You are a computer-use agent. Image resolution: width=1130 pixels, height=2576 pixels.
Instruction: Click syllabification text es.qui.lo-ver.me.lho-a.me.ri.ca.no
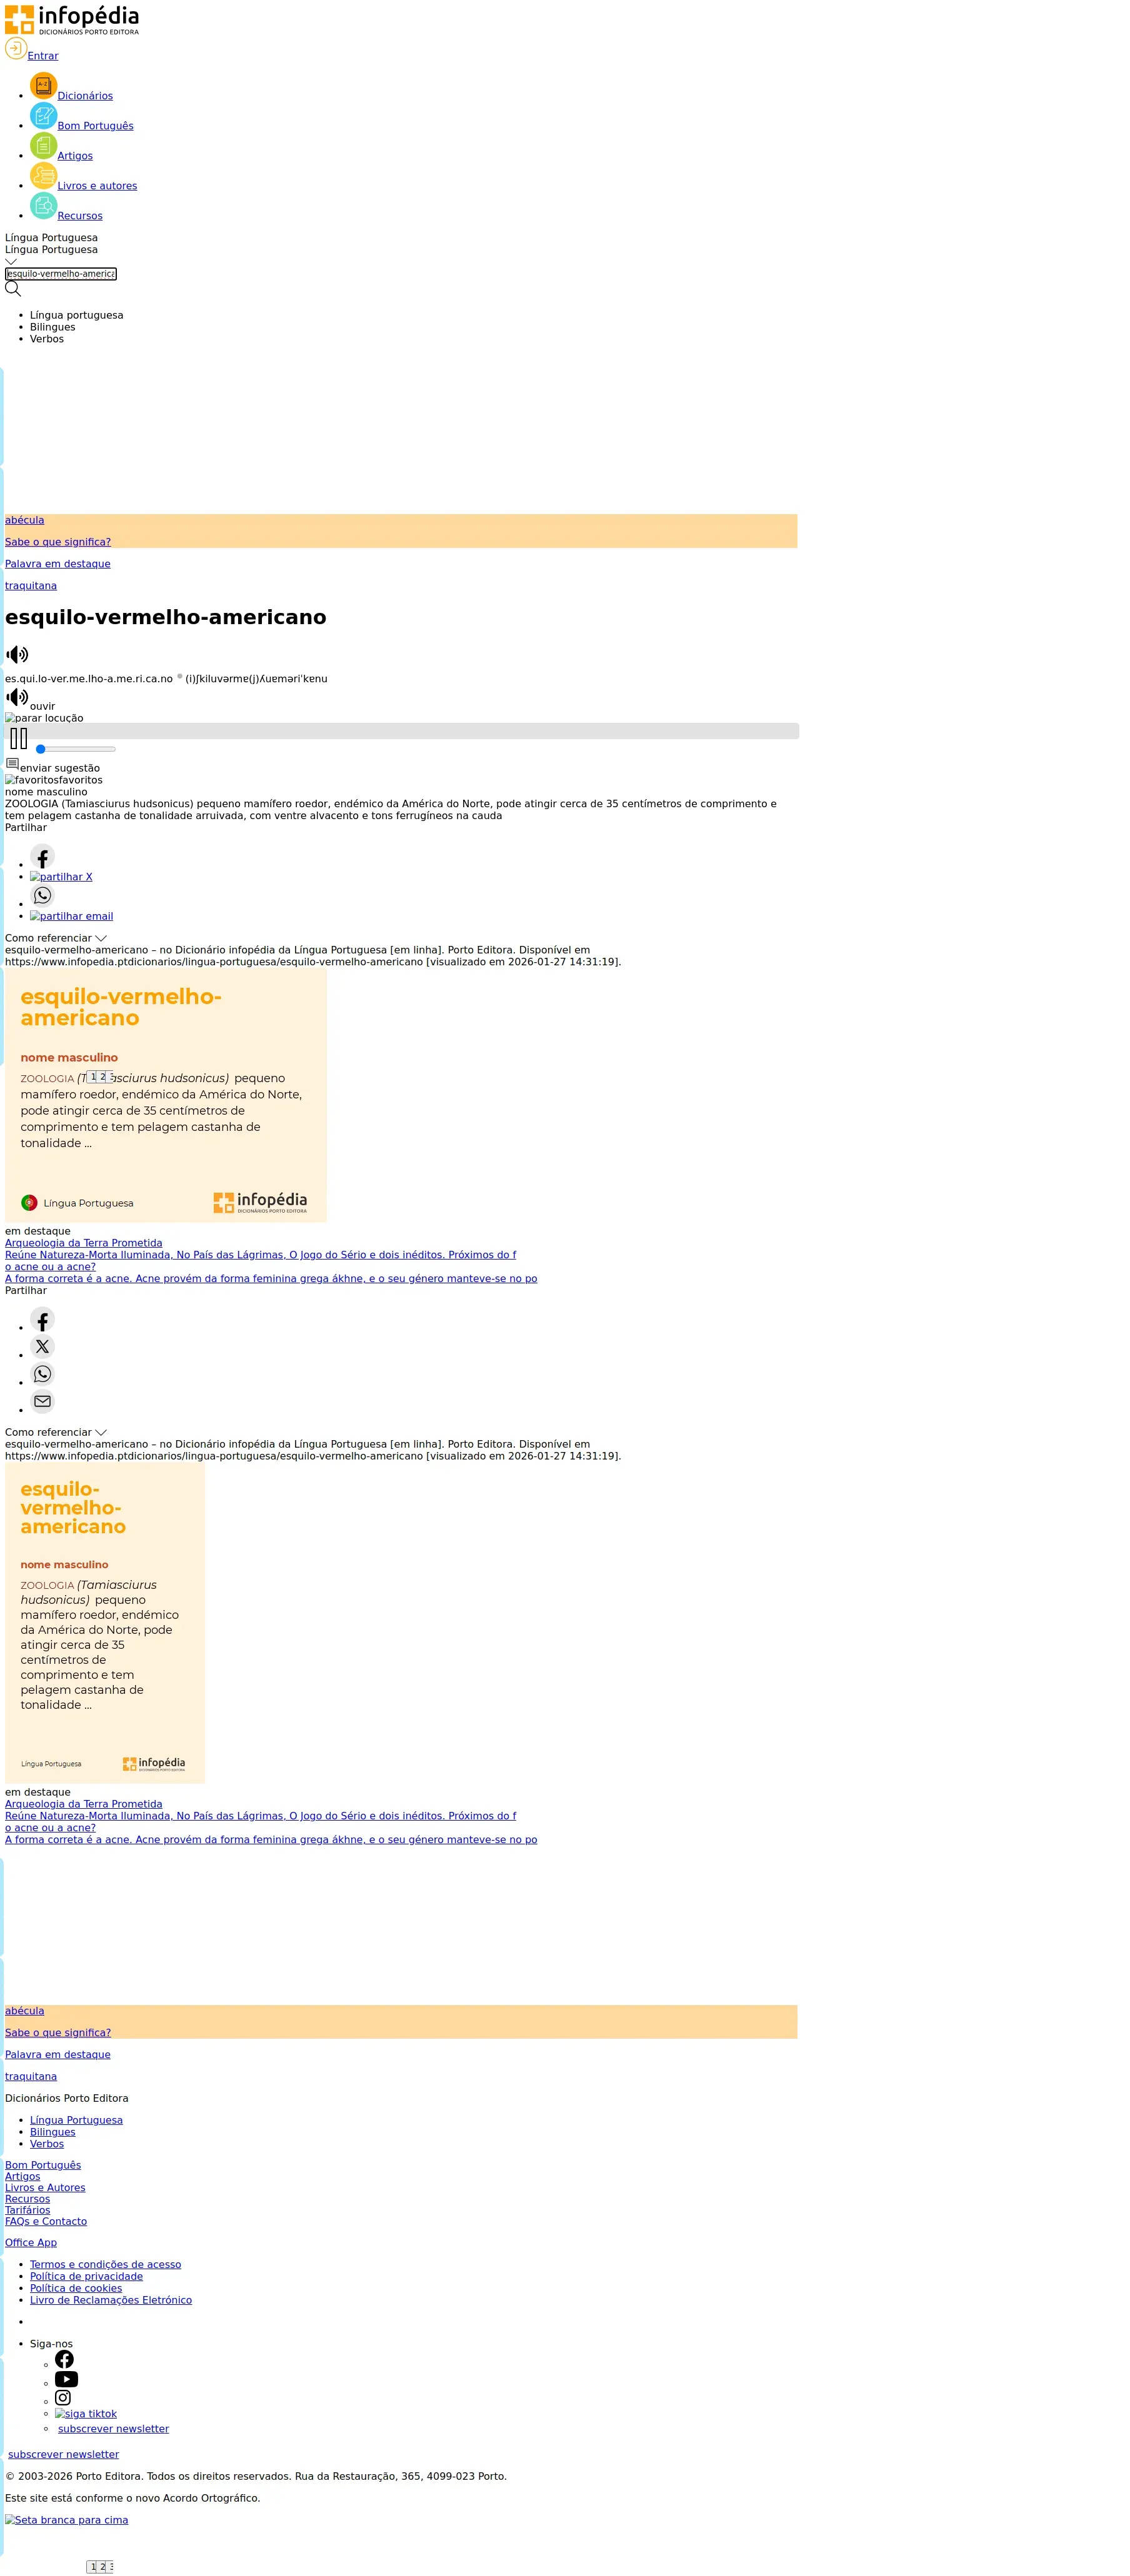tap(89, 679)
